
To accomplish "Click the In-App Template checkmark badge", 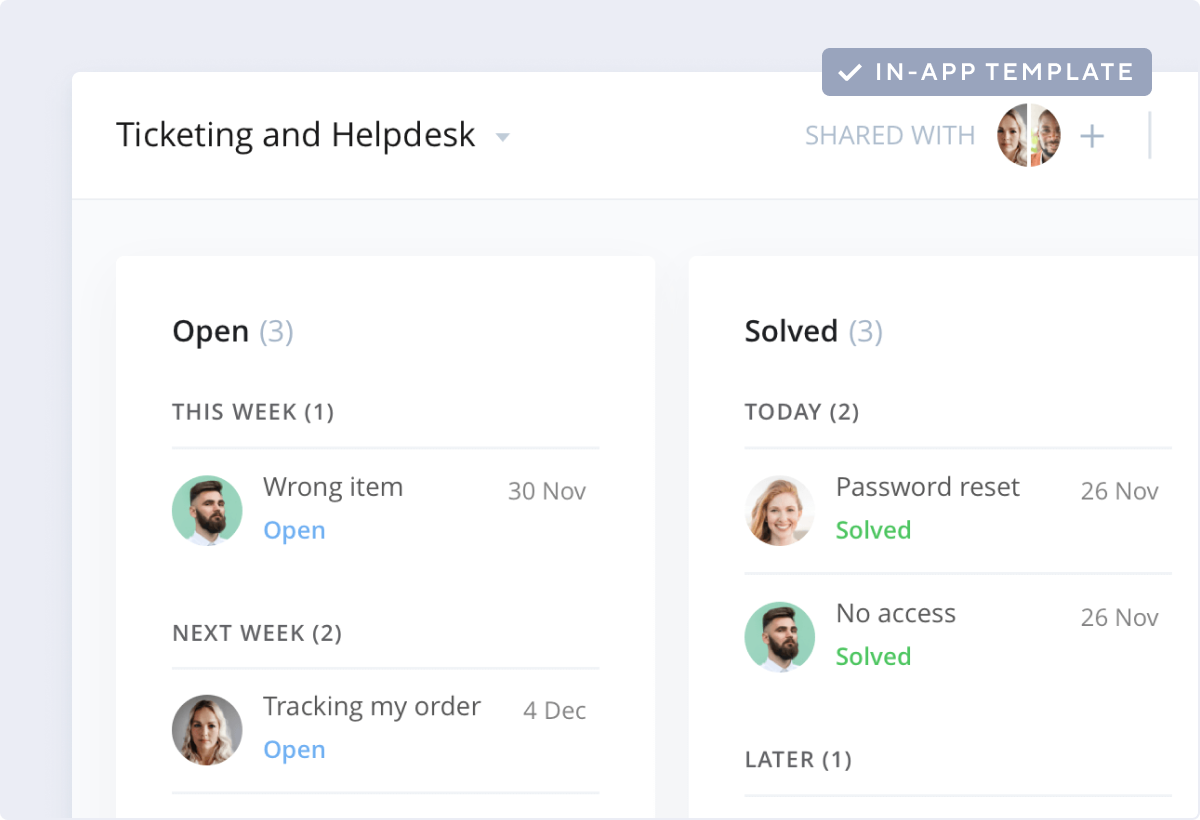I will [987, 72].
